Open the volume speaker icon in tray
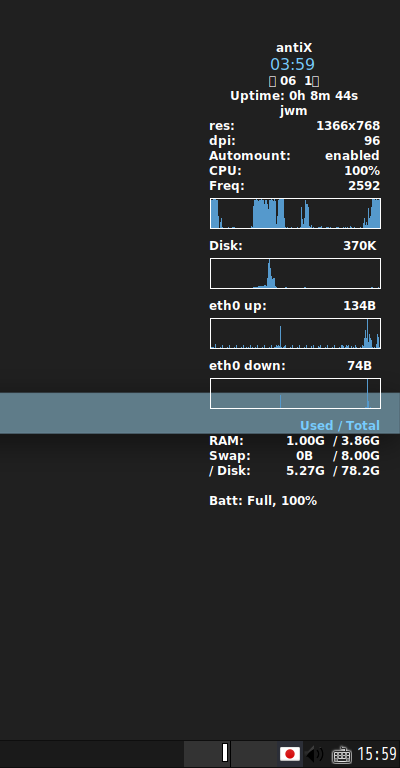 click(314, 753)
